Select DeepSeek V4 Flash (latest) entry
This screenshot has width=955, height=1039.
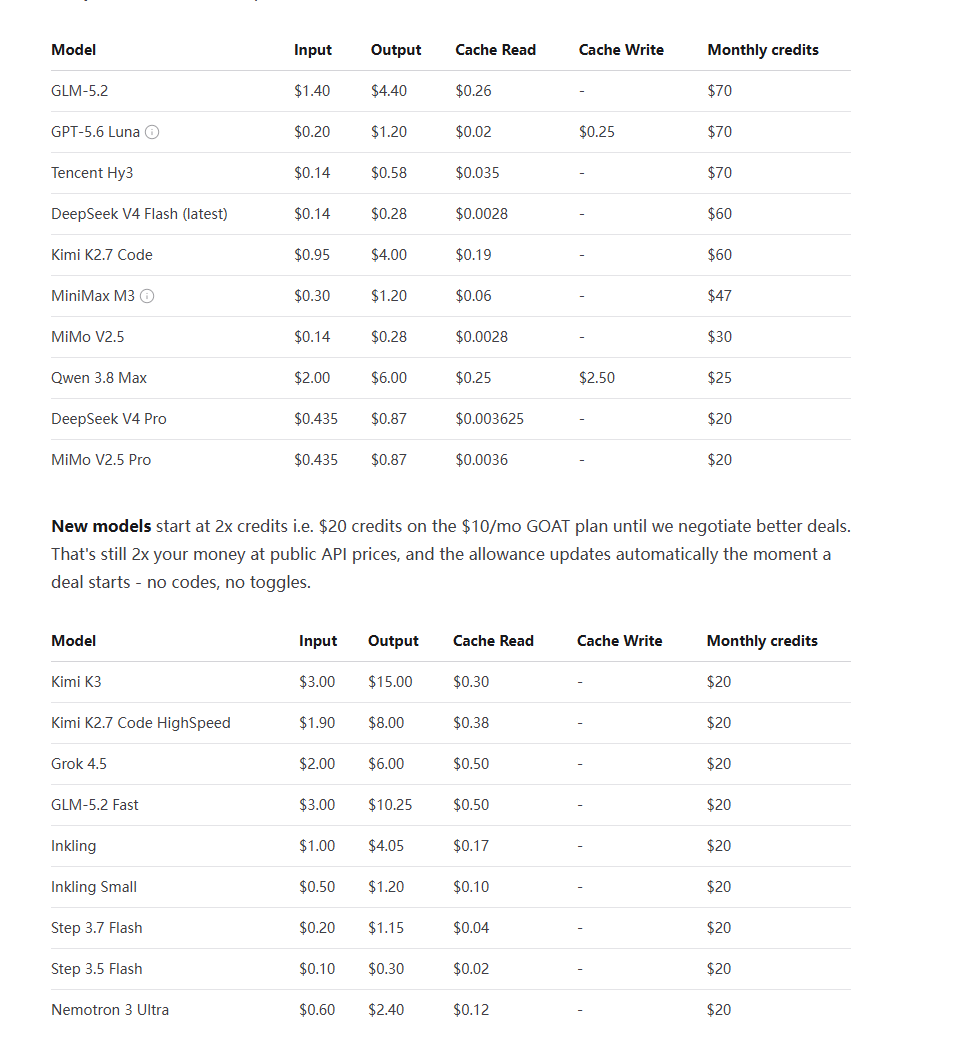(139, 214)
